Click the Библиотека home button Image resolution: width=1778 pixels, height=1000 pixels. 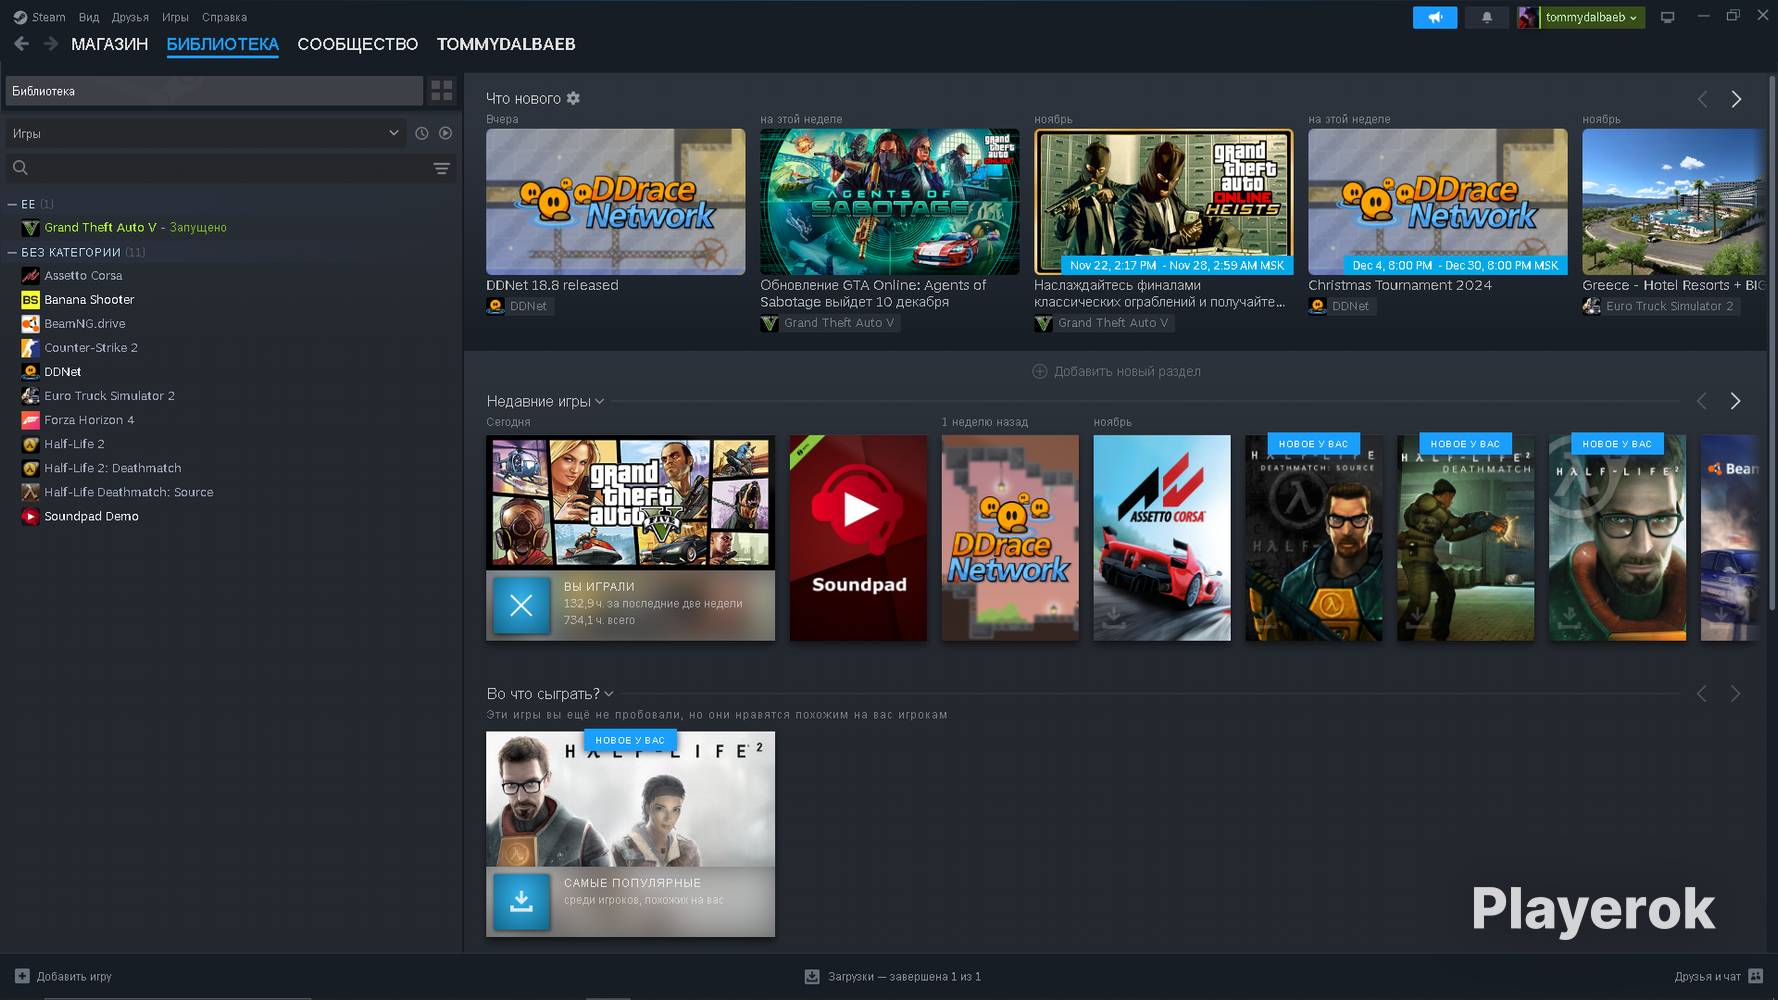[214, 91]
